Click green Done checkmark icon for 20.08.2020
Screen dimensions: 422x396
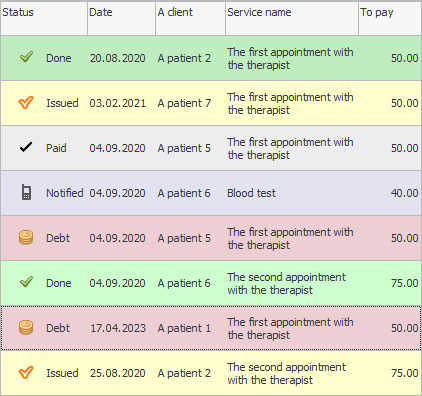[x=26, y=57]
